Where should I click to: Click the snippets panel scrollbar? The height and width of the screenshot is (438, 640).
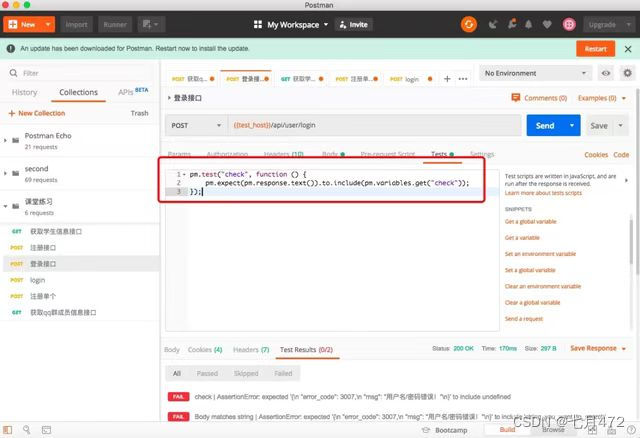click(631, 241)
